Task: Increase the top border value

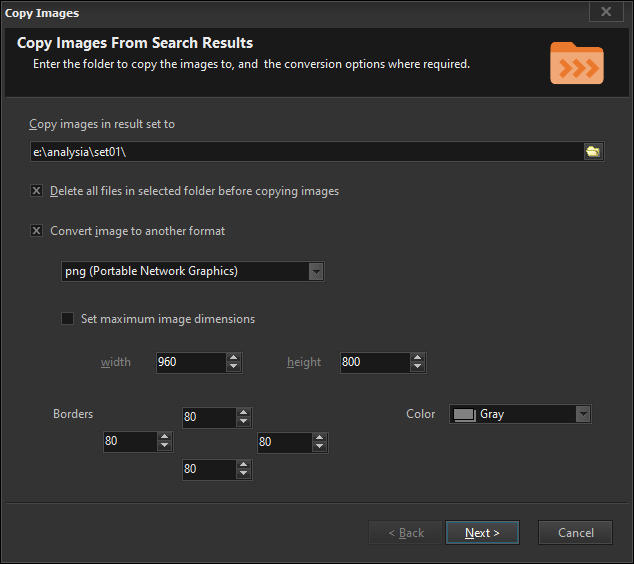Action: click(x=243, y=412)
